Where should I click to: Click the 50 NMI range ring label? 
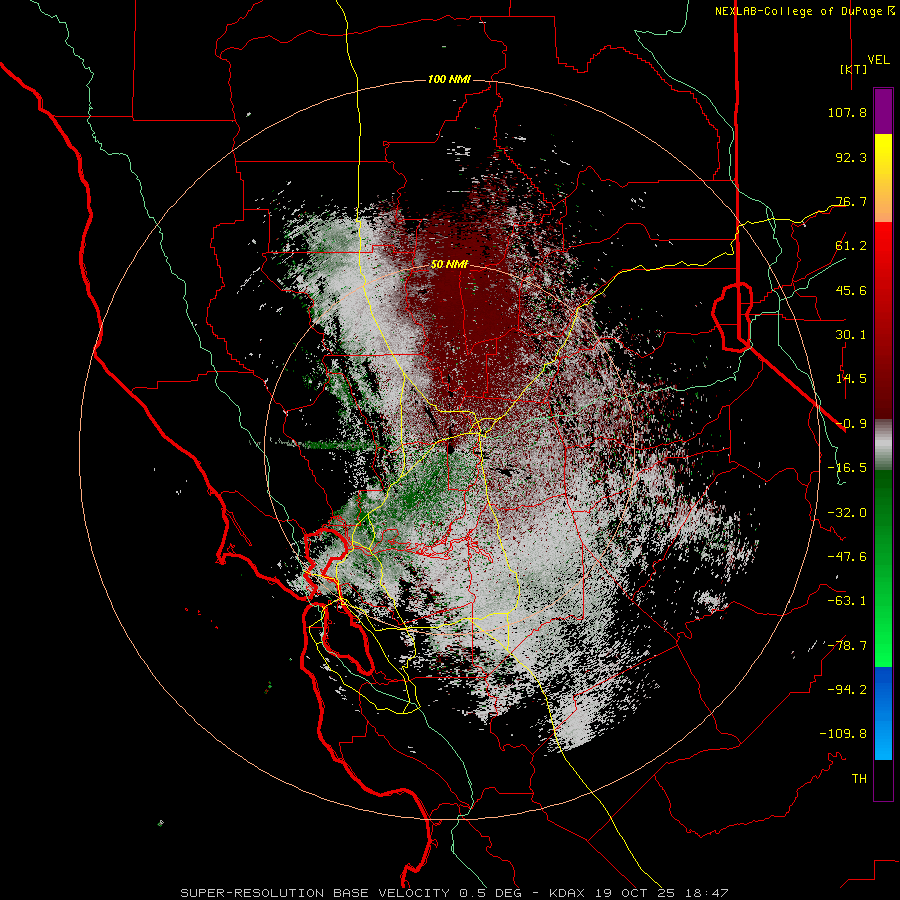coord(449,265)
